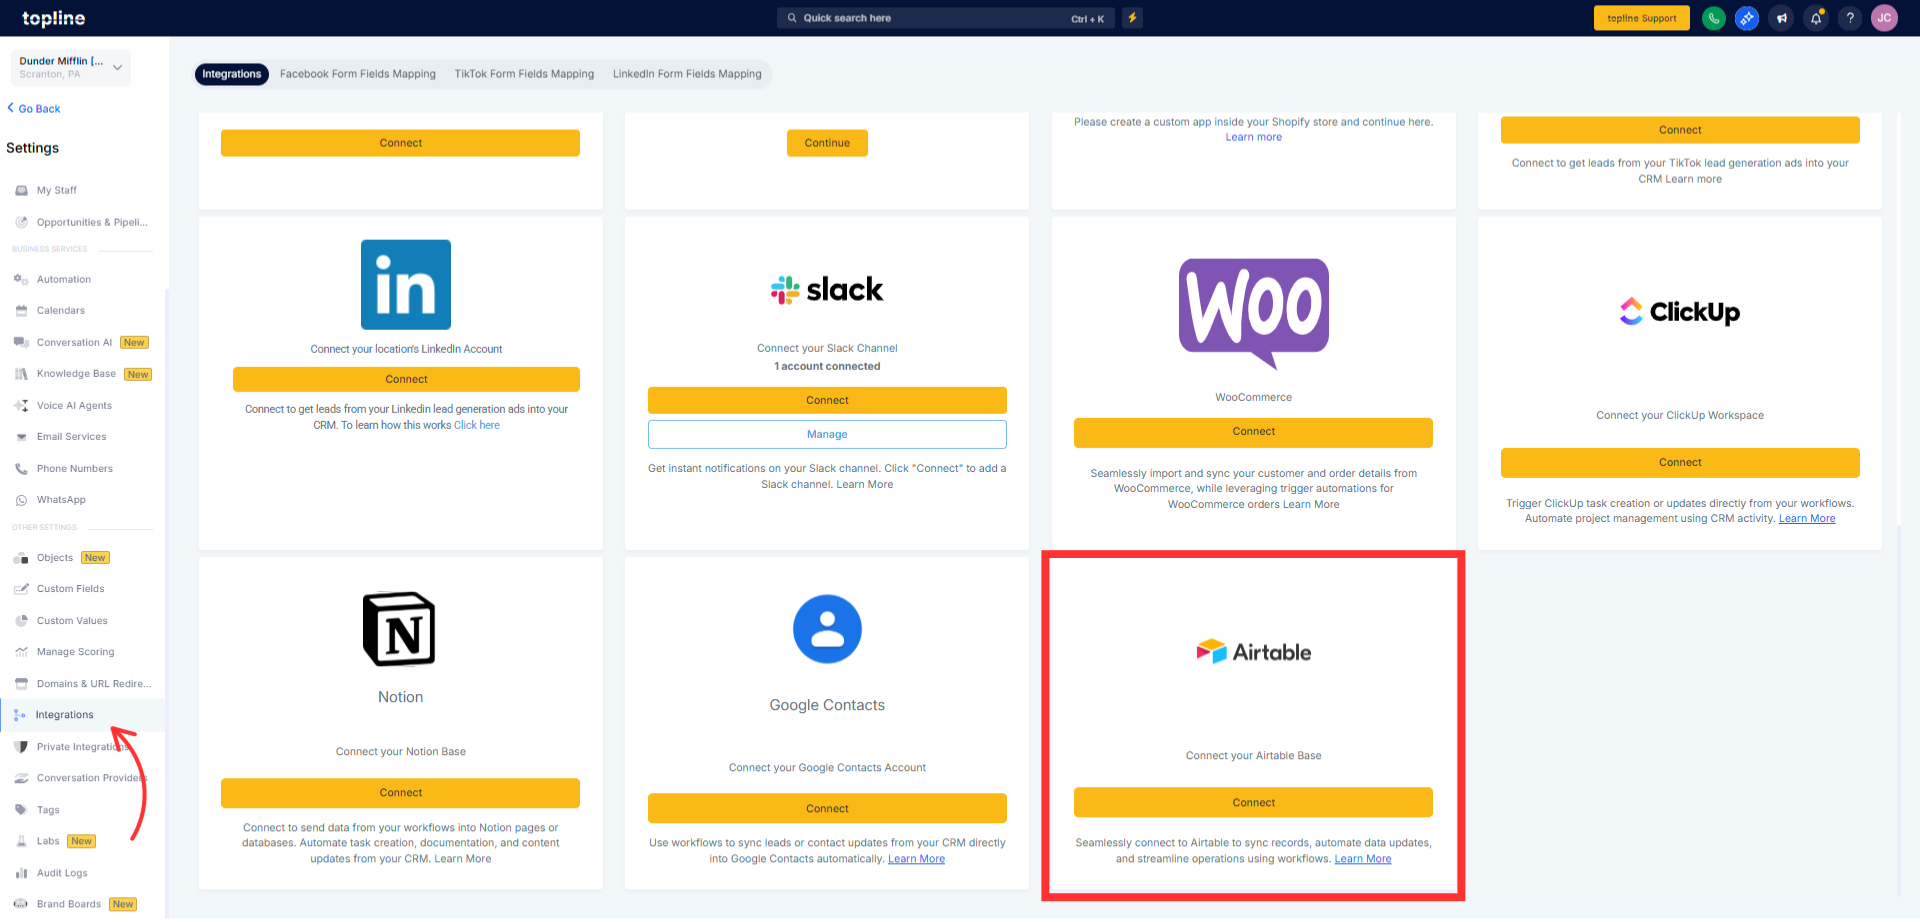The width and height of the screenshot is (1920, 922).
Task: Click the Email Services icon
Action: coord(21,437)
